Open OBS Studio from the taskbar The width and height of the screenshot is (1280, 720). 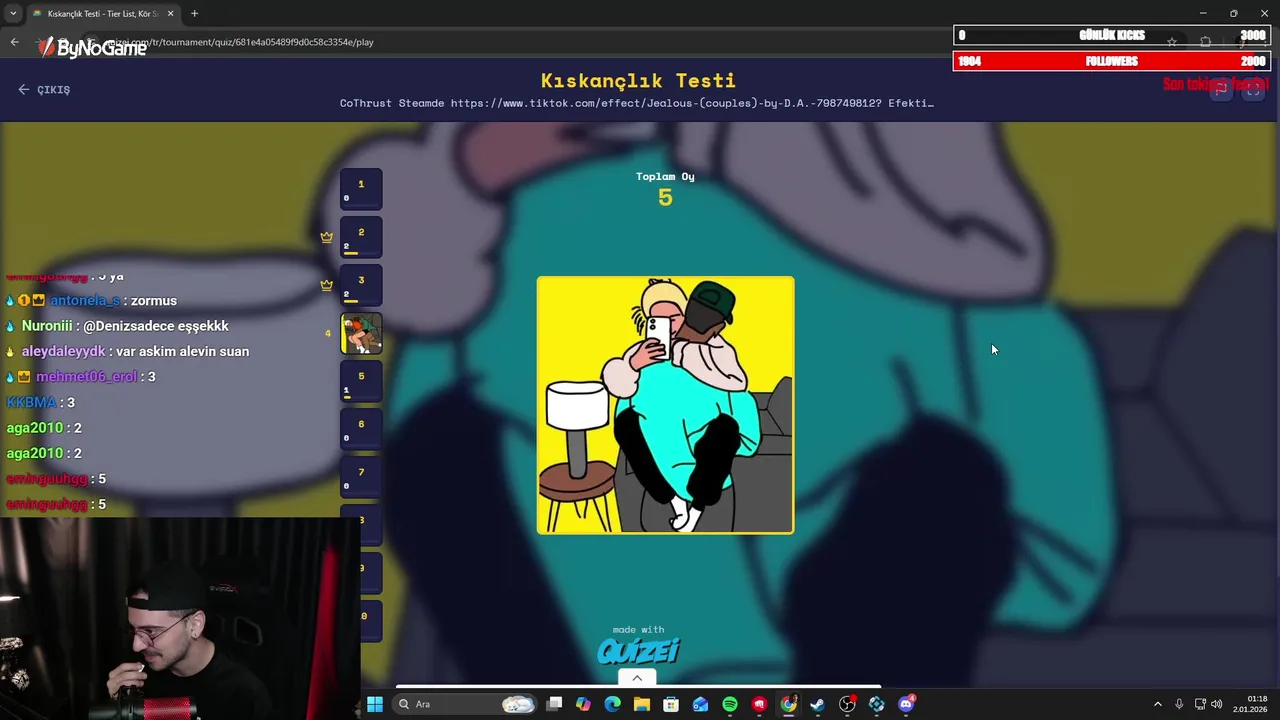(x=847, y=704)
